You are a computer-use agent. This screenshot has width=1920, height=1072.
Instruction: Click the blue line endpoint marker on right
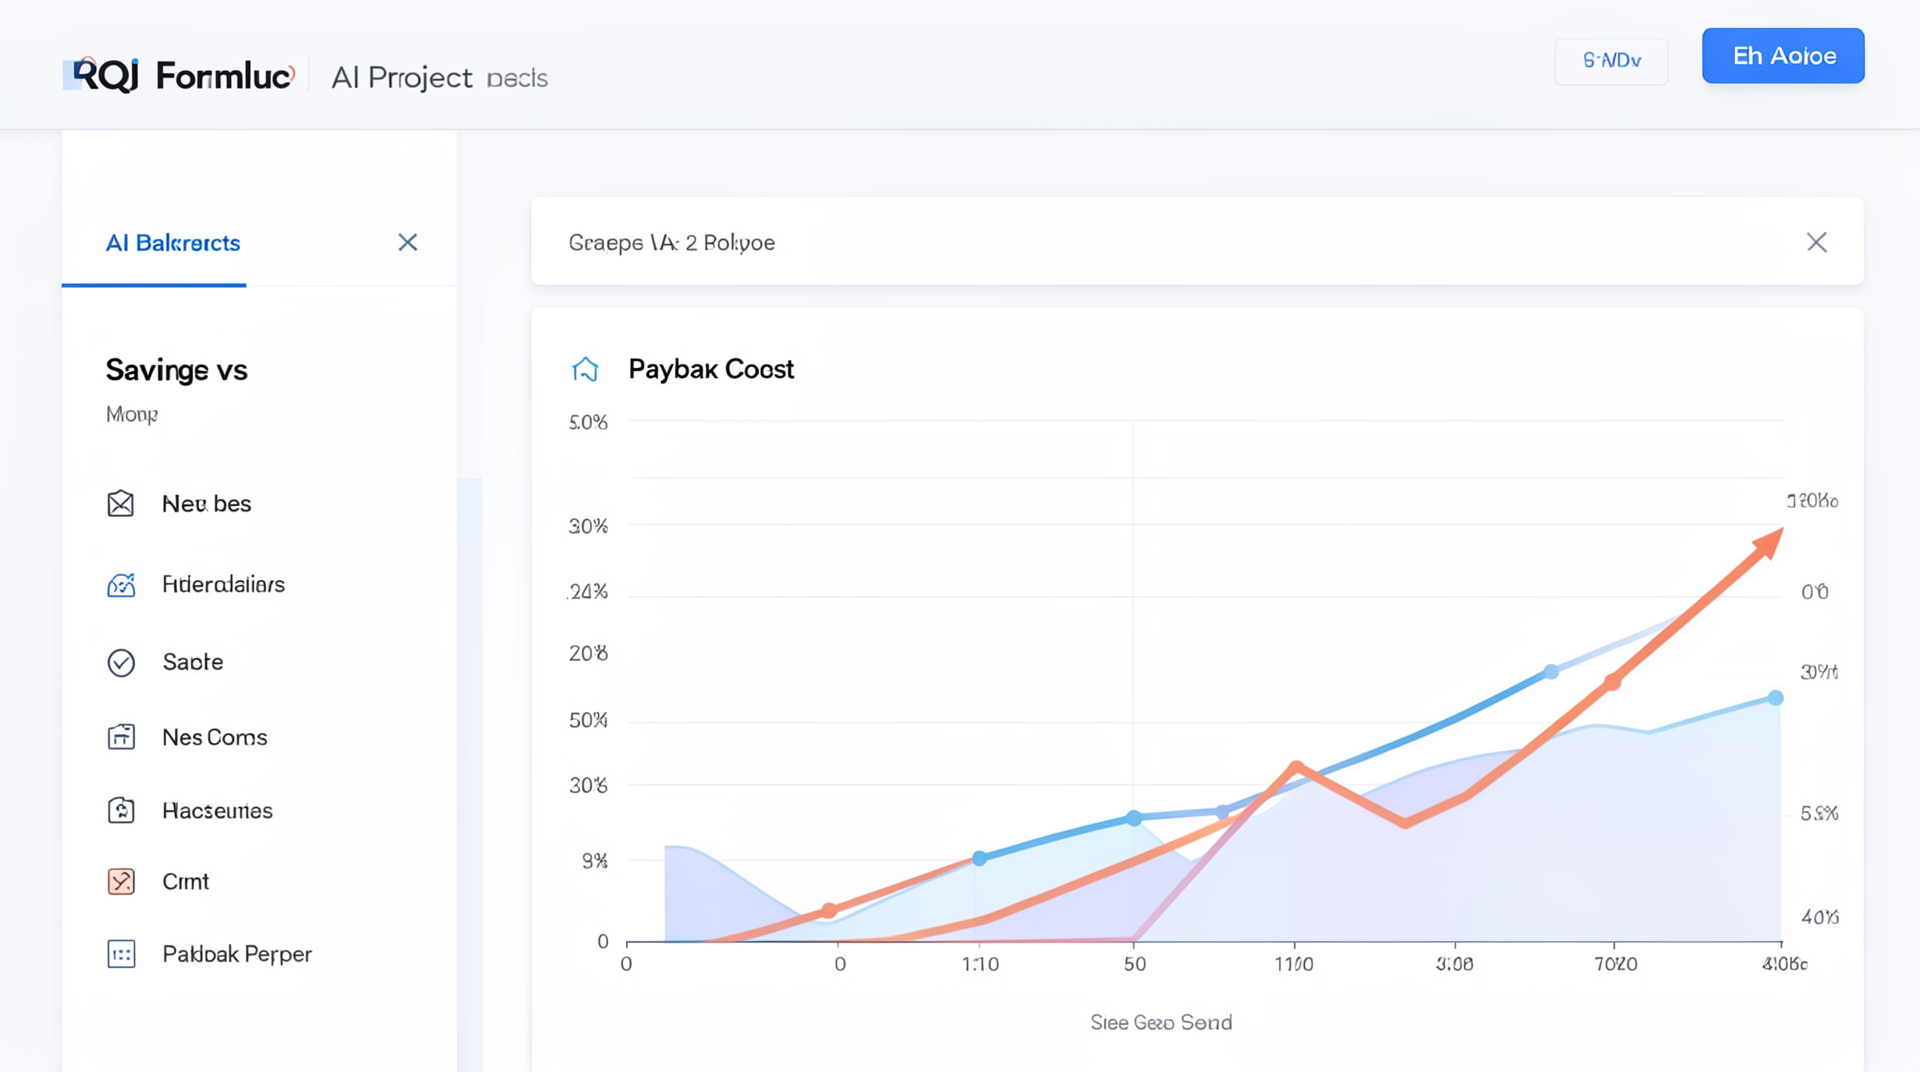(1775, 698)
